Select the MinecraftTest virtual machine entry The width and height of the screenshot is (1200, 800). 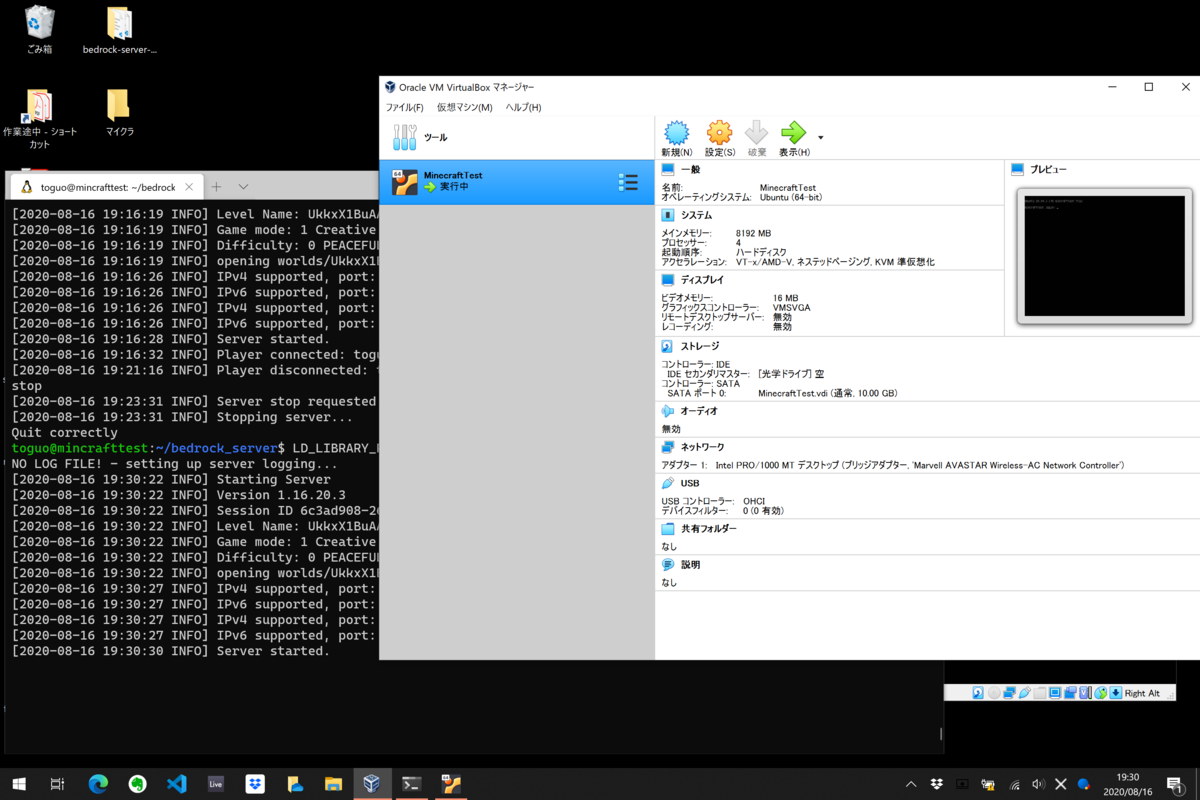click(x=517, y=182)
